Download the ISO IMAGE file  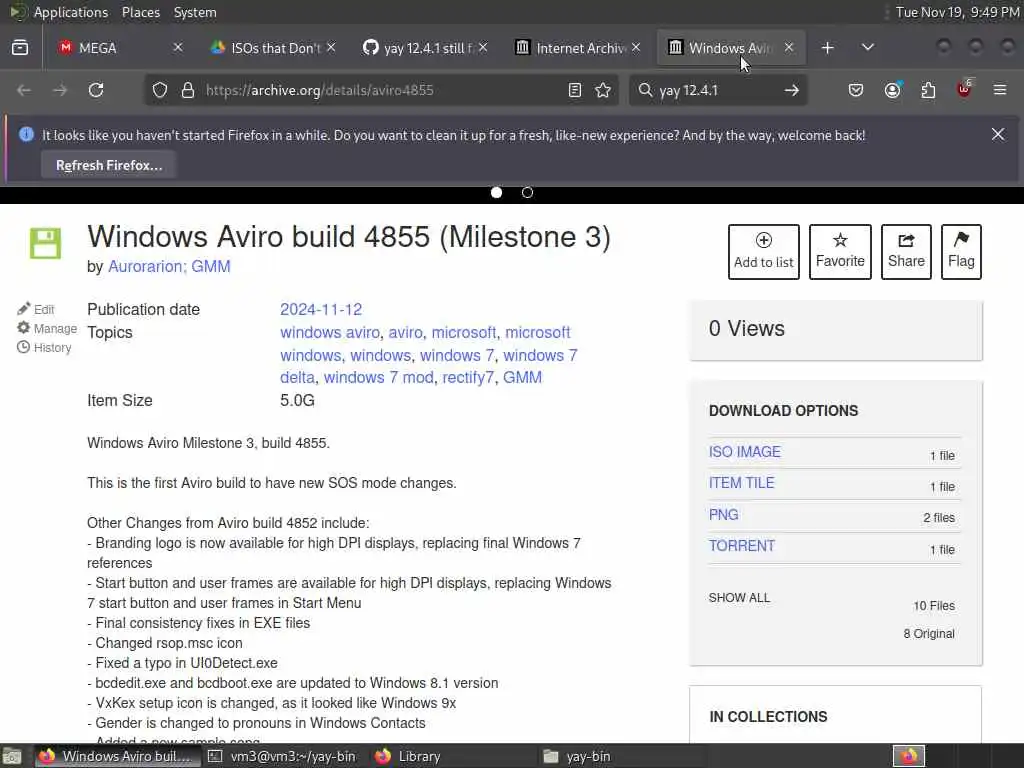(x=744, y=452)
